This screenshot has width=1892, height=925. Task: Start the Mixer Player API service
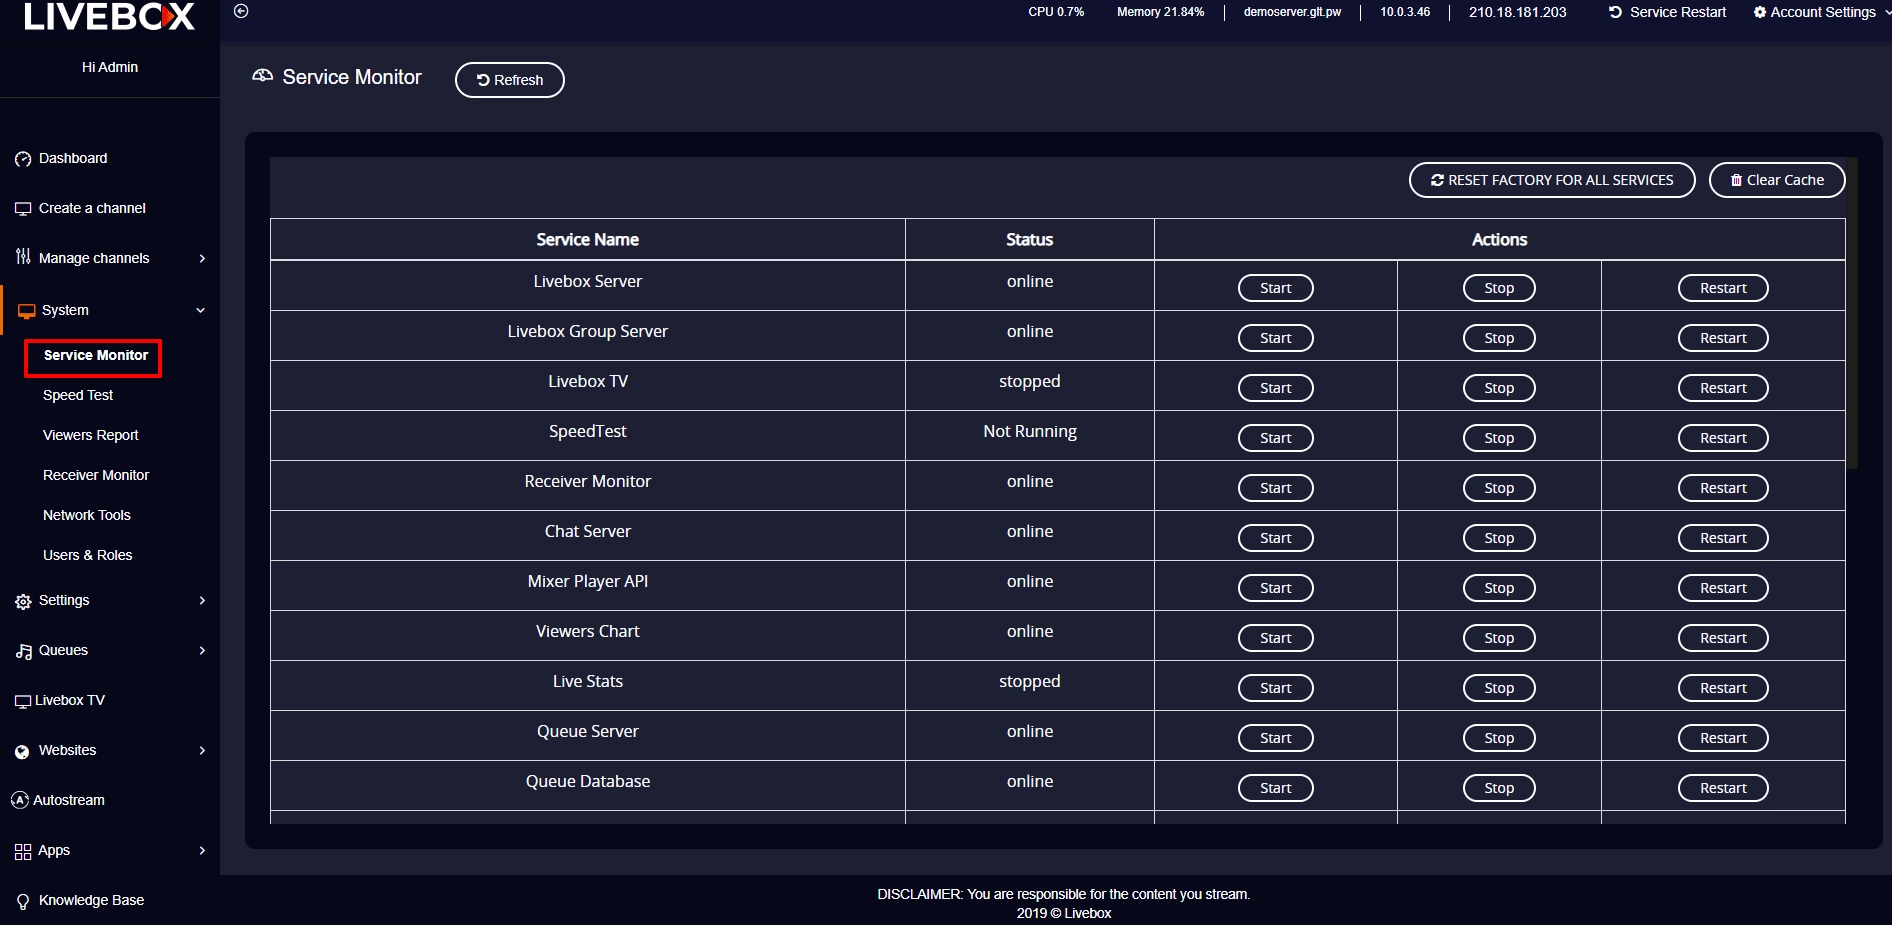(x=1276, y=588)
